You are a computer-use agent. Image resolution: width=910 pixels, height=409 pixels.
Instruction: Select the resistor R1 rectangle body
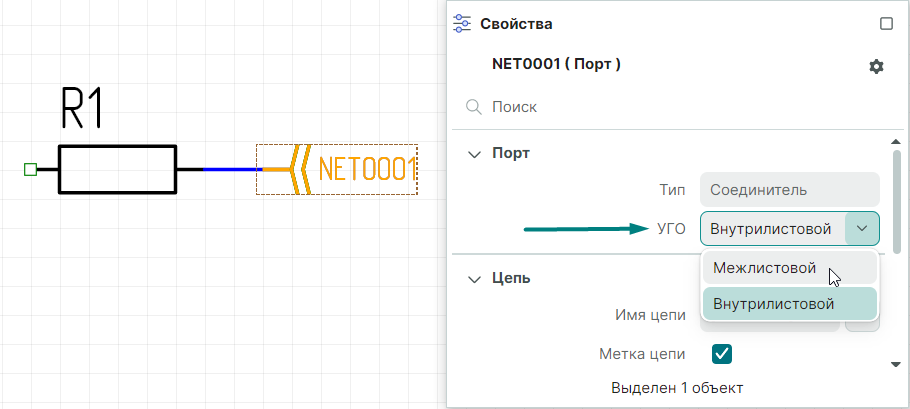[x=117, y=169]
